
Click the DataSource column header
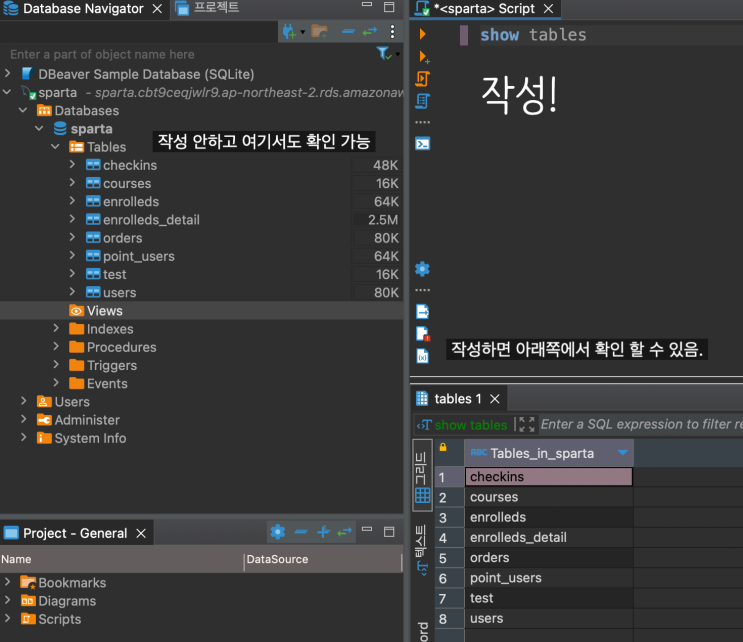(322, 559)
